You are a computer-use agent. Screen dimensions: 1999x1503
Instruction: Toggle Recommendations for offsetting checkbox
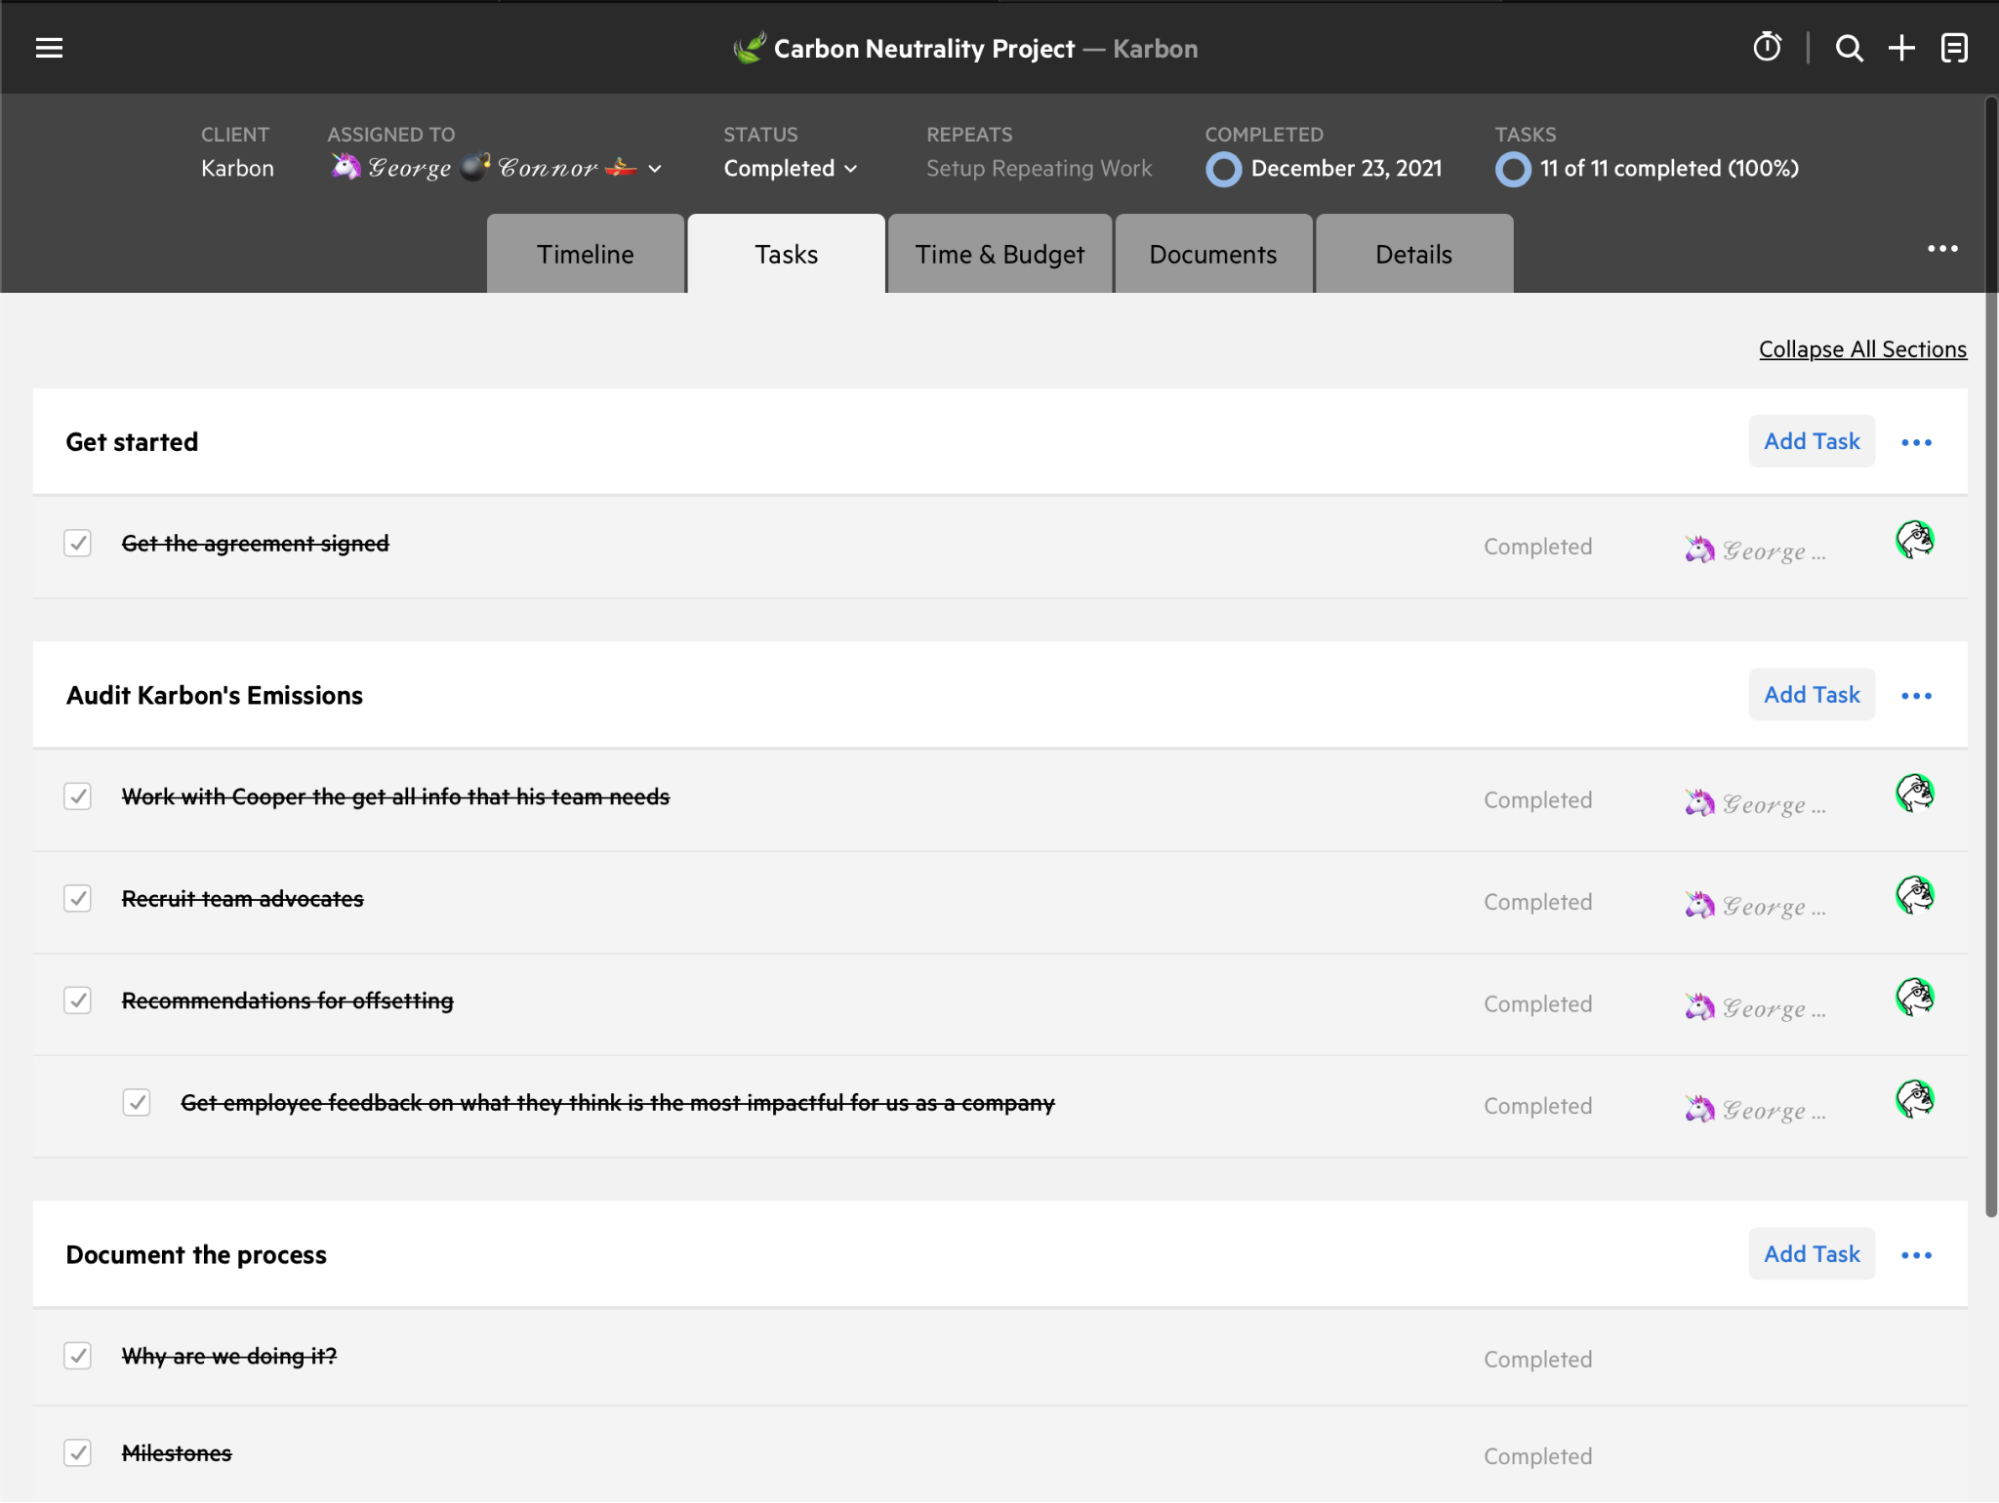(78, 1000)
